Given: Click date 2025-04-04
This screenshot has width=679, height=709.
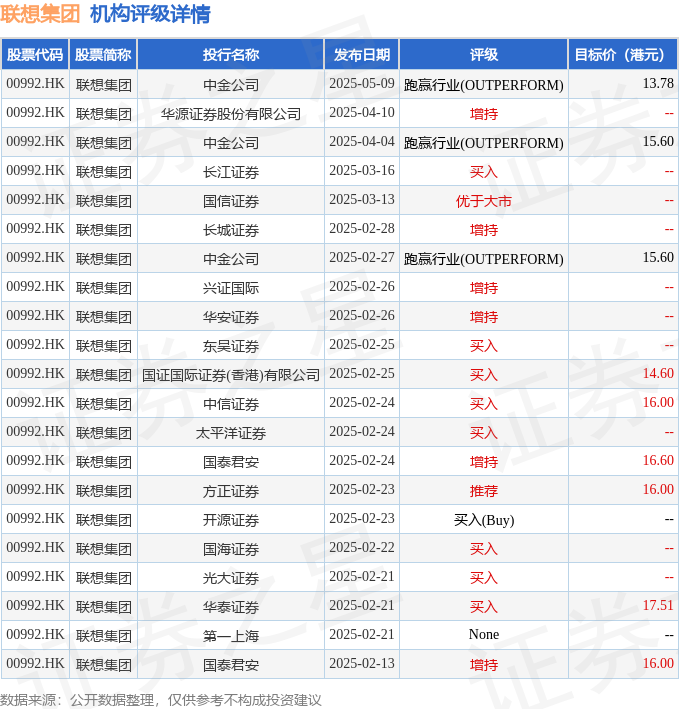Looking at the screenshot, I should click(362, 142).
